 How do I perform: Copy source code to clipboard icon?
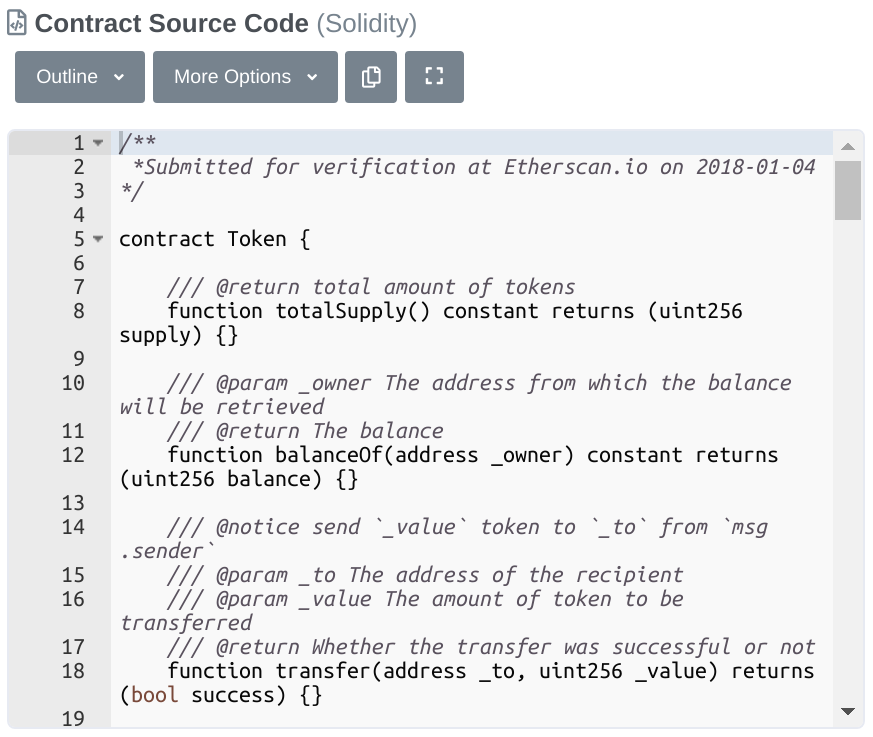coord(371,77)
